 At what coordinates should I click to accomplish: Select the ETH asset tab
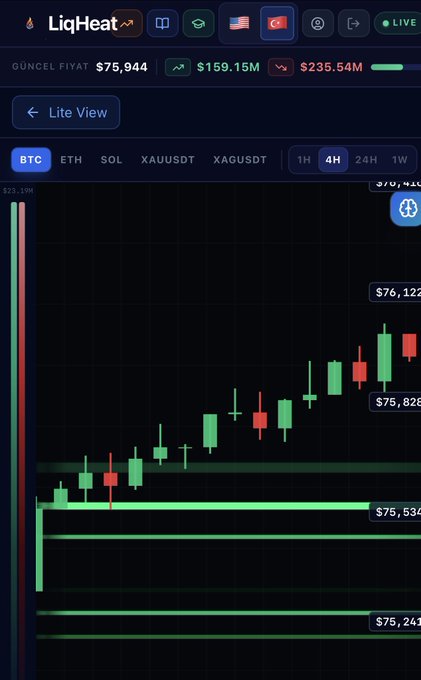click(x=71, y=160)
